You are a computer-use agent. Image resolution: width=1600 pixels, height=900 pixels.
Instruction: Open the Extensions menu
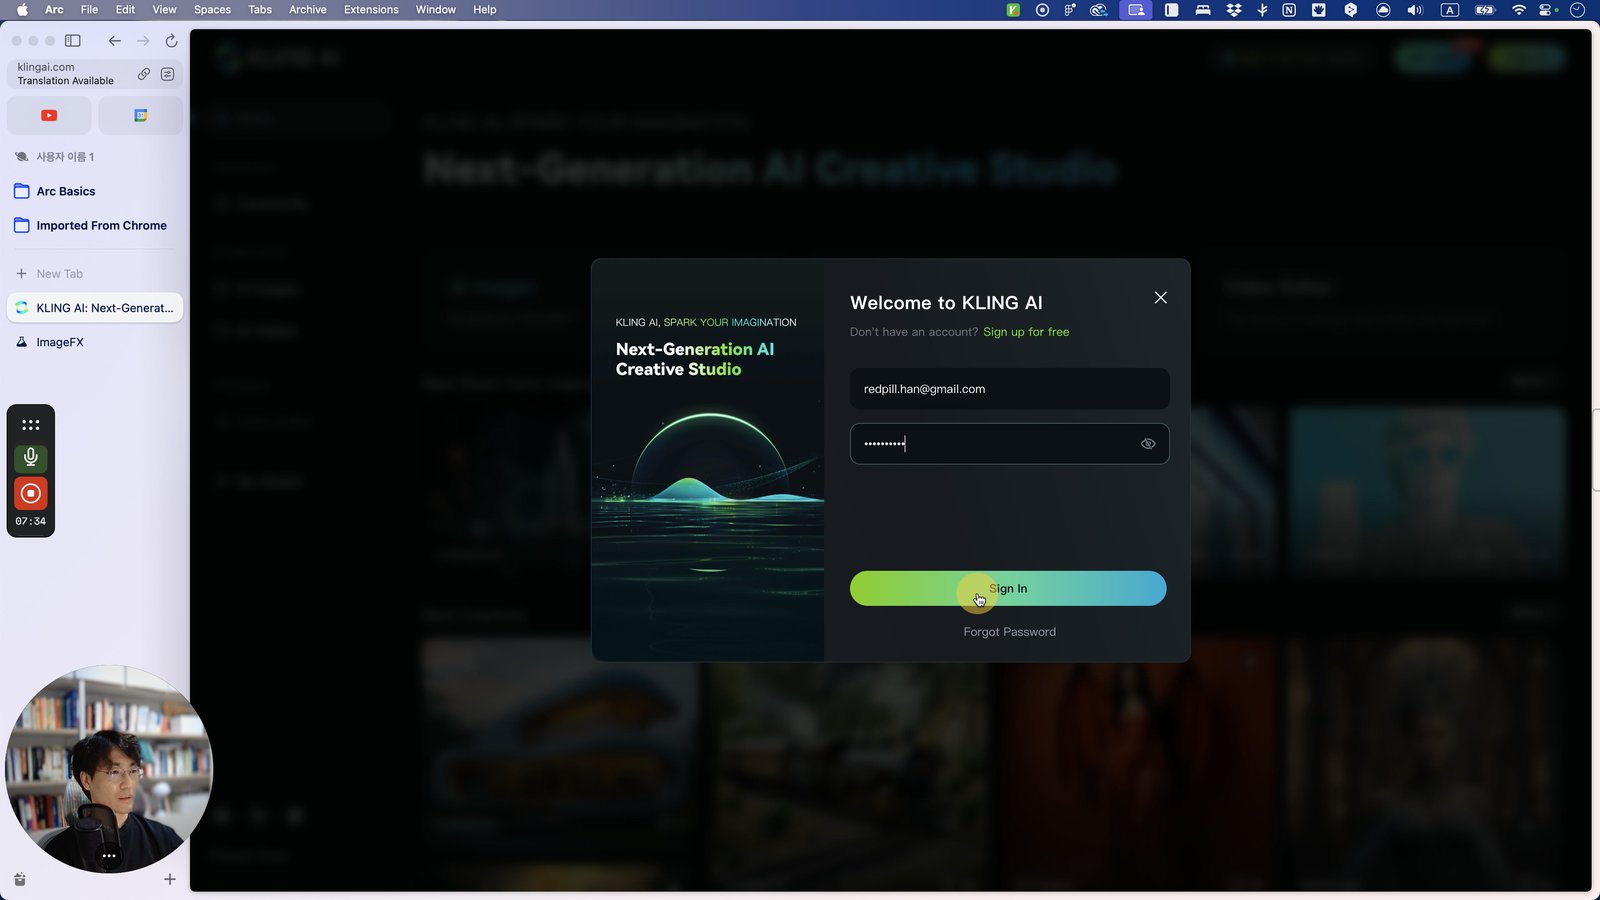pos(371,10)
